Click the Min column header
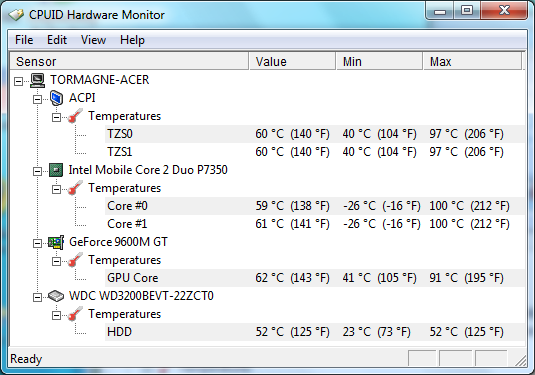 coord(379,62)
